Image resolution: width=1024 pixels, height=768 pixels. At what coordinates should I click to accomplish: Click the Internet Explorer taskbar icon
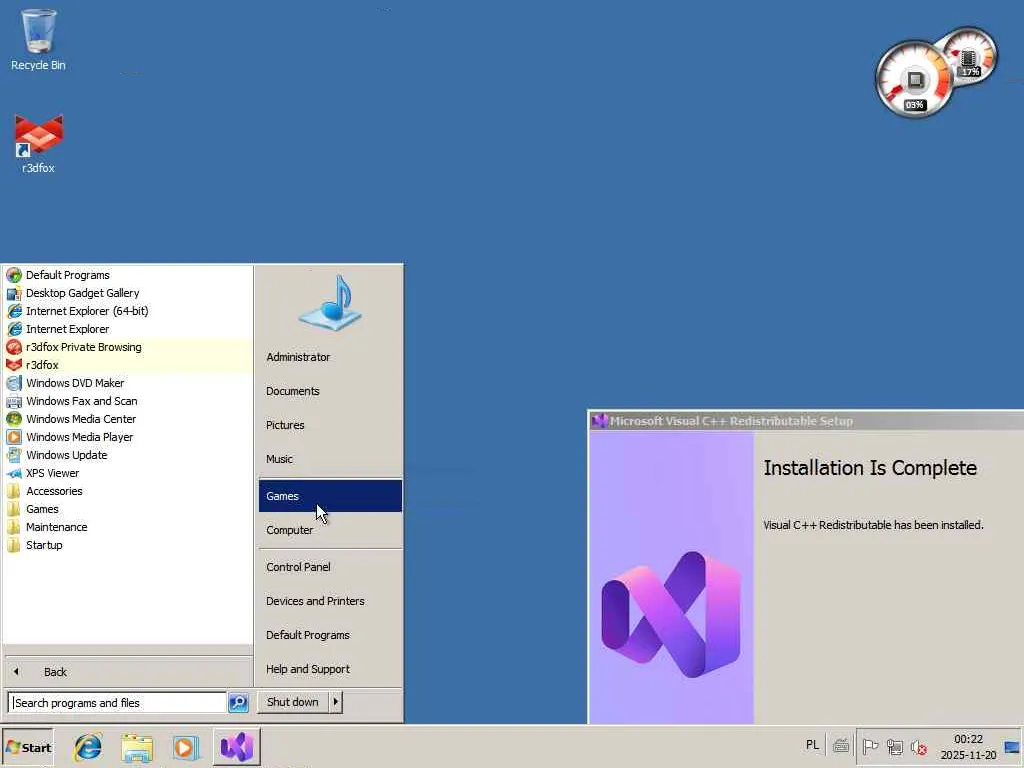point(88,747)
